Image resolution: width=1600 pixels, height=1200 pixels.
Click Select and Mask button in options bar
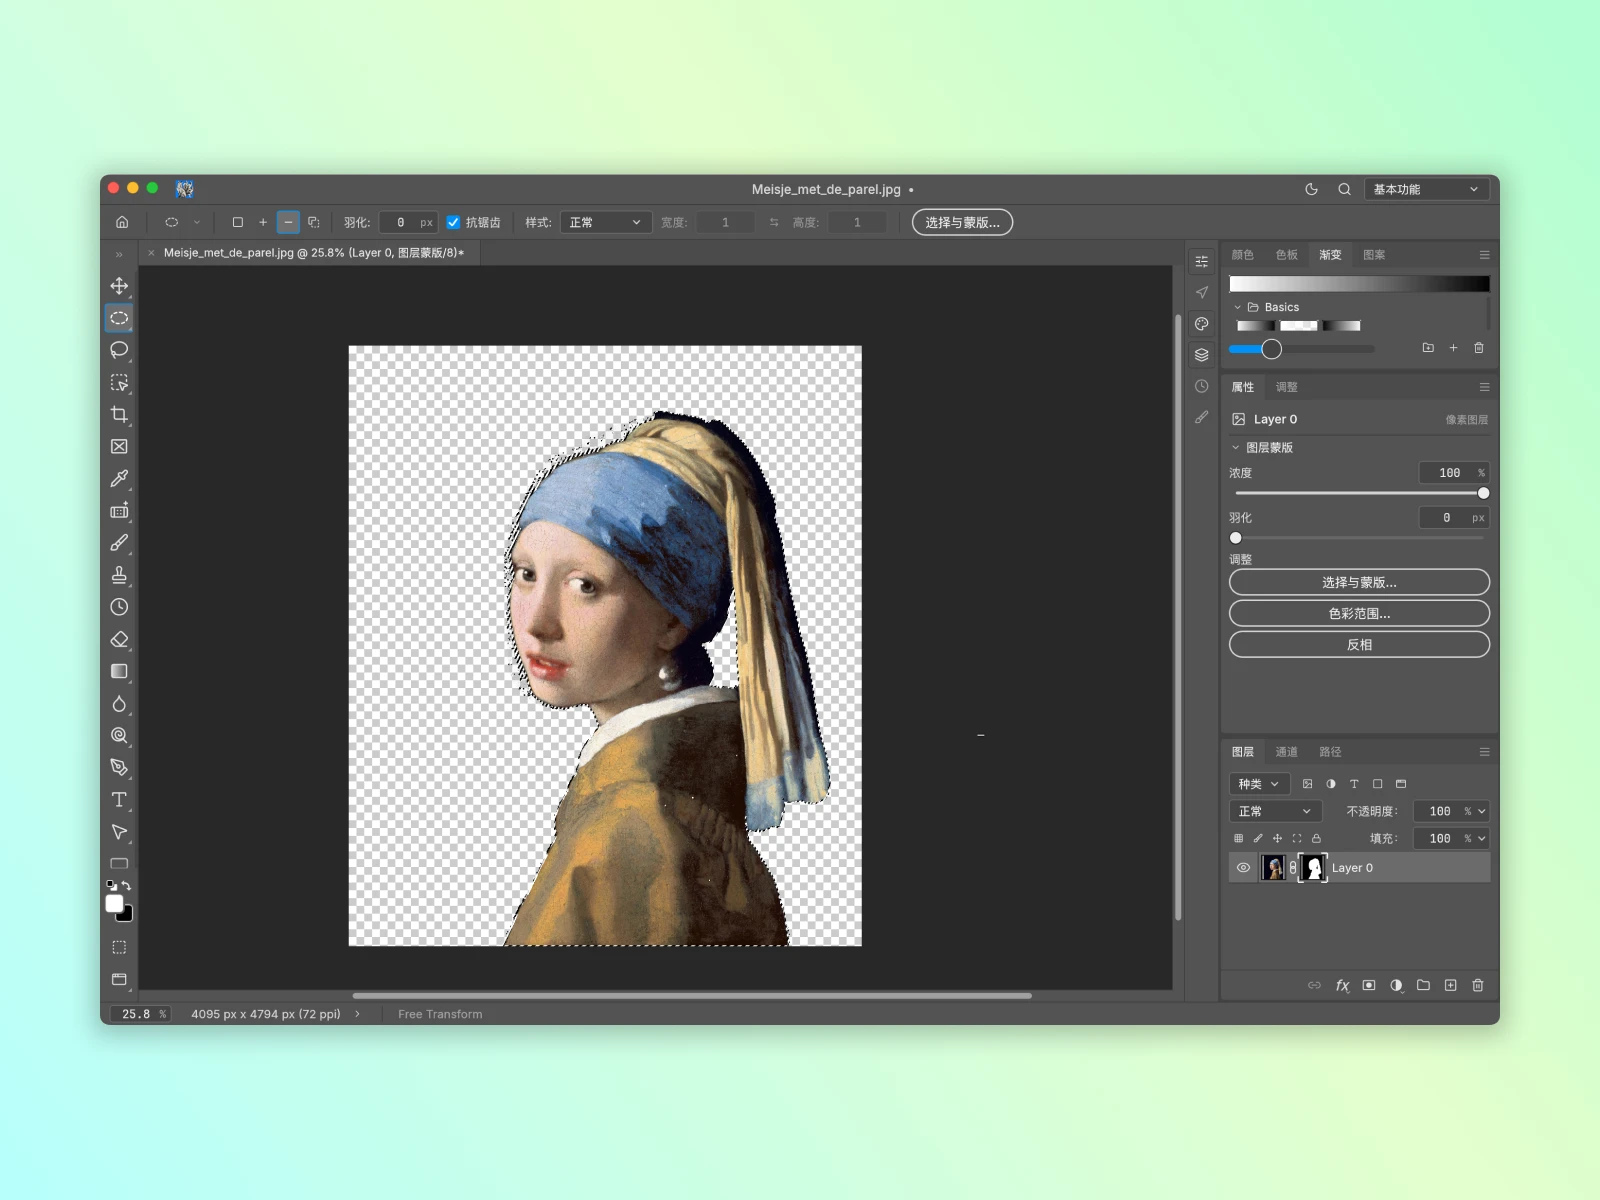tap(962, 222)
